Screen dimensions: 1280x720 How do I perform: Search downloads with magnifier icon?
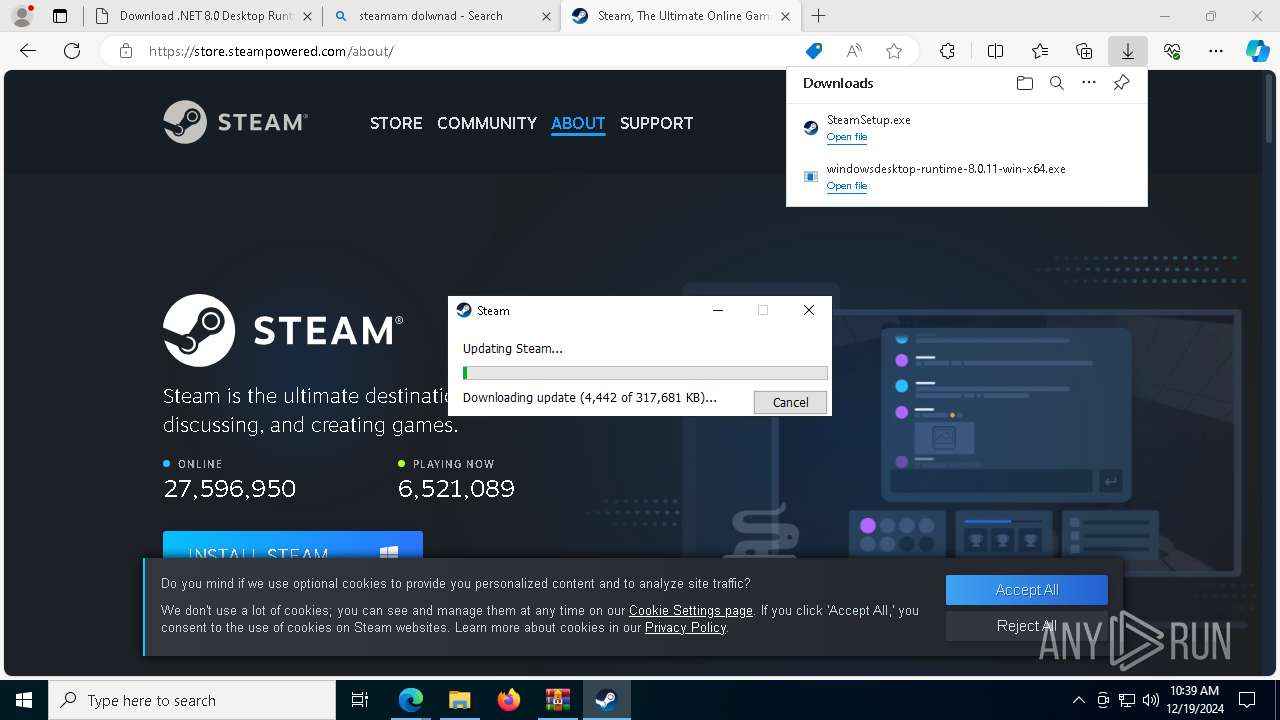(x=1057, y=83)
